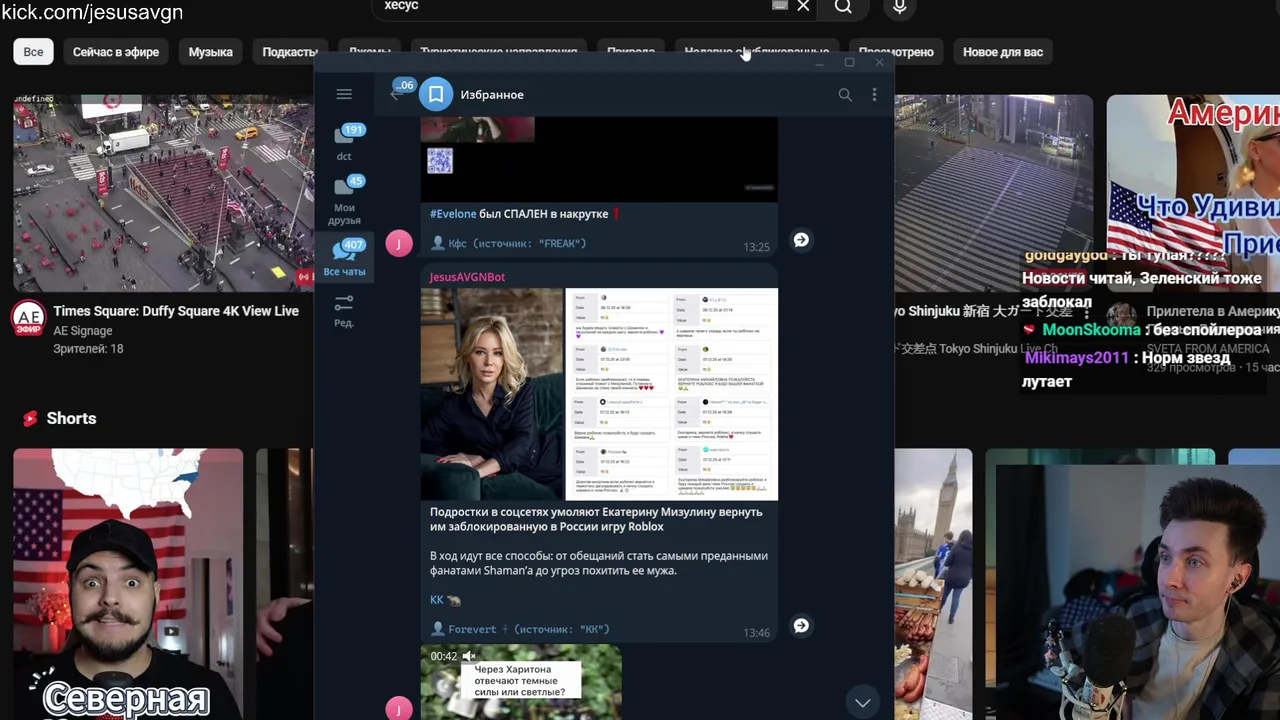
Task: Click the Избранное bookmark avatar
Action: point(436,94)
